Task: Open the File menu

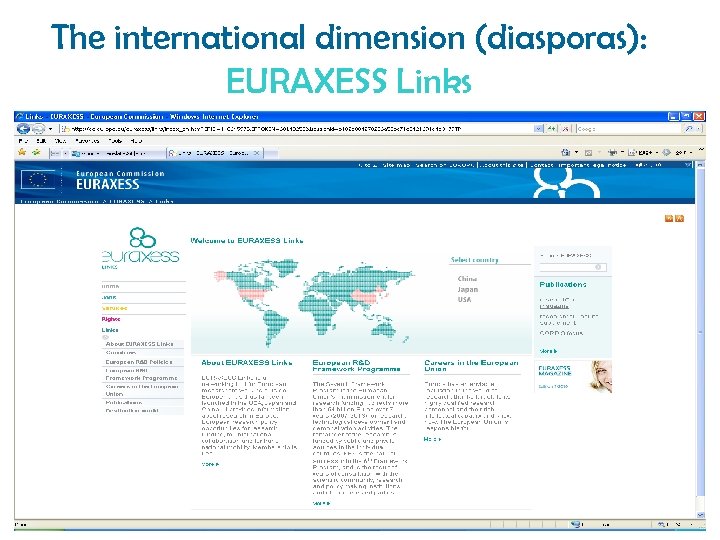Action: [x=23, y=141]
